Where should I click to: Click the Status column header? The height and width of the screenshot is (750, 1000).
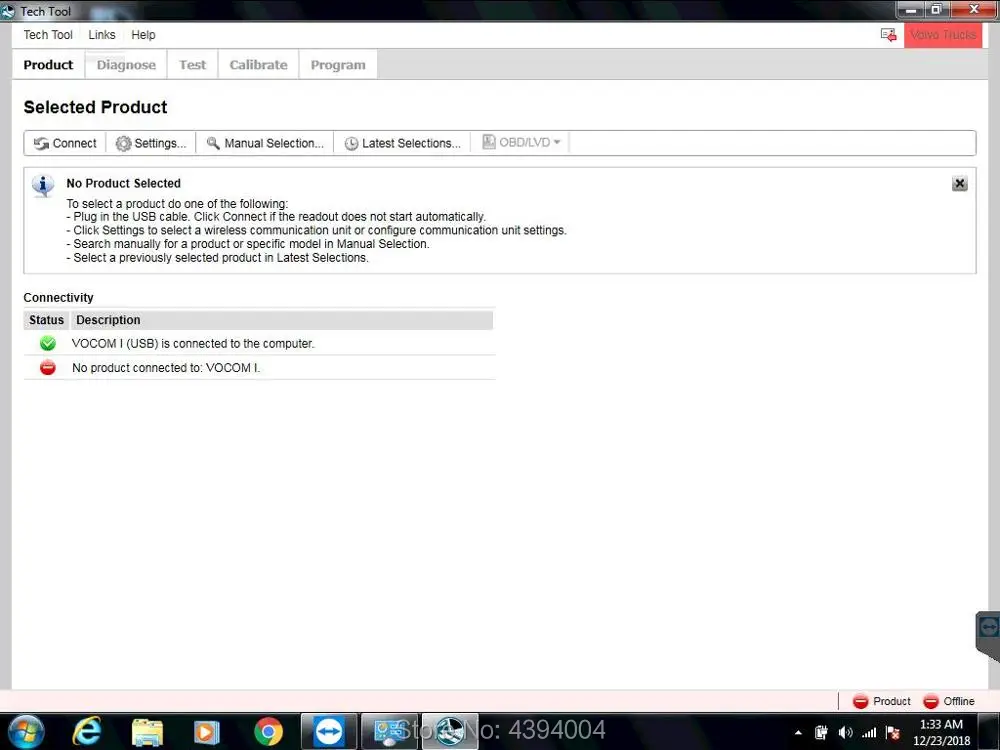[47, 320]
